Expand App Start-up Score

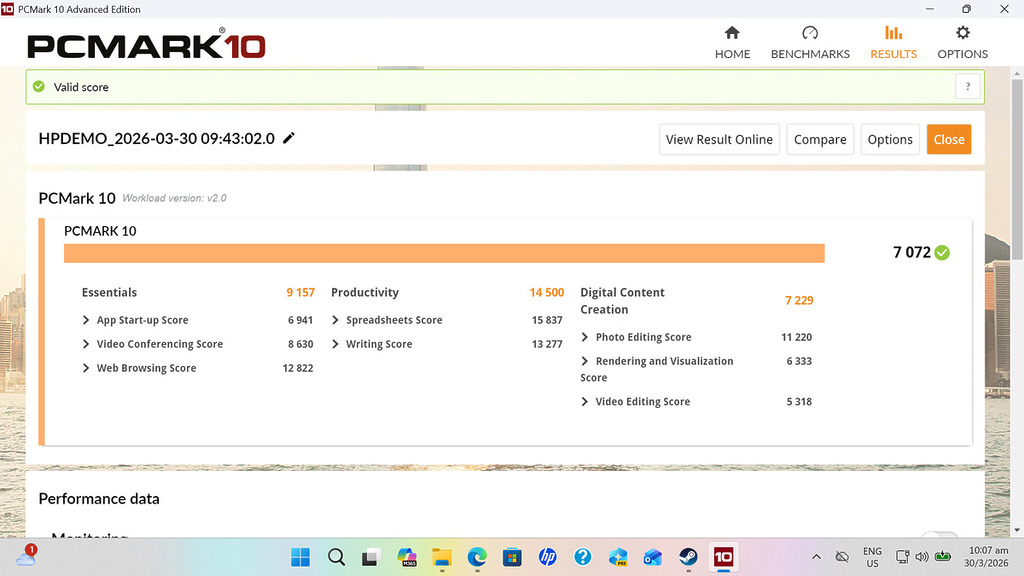coord(87,320)
